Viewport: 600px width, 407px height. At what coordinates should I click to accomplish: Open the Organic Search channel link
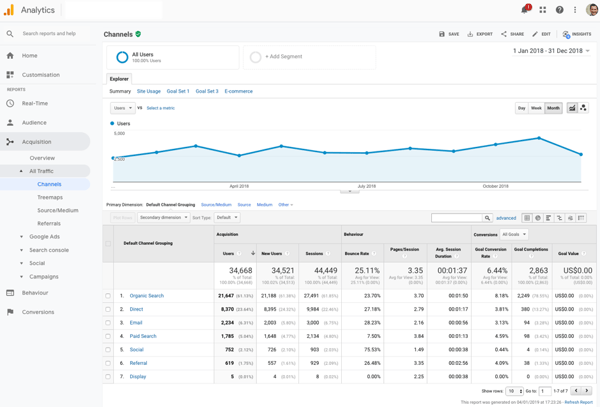pos(147,296)
